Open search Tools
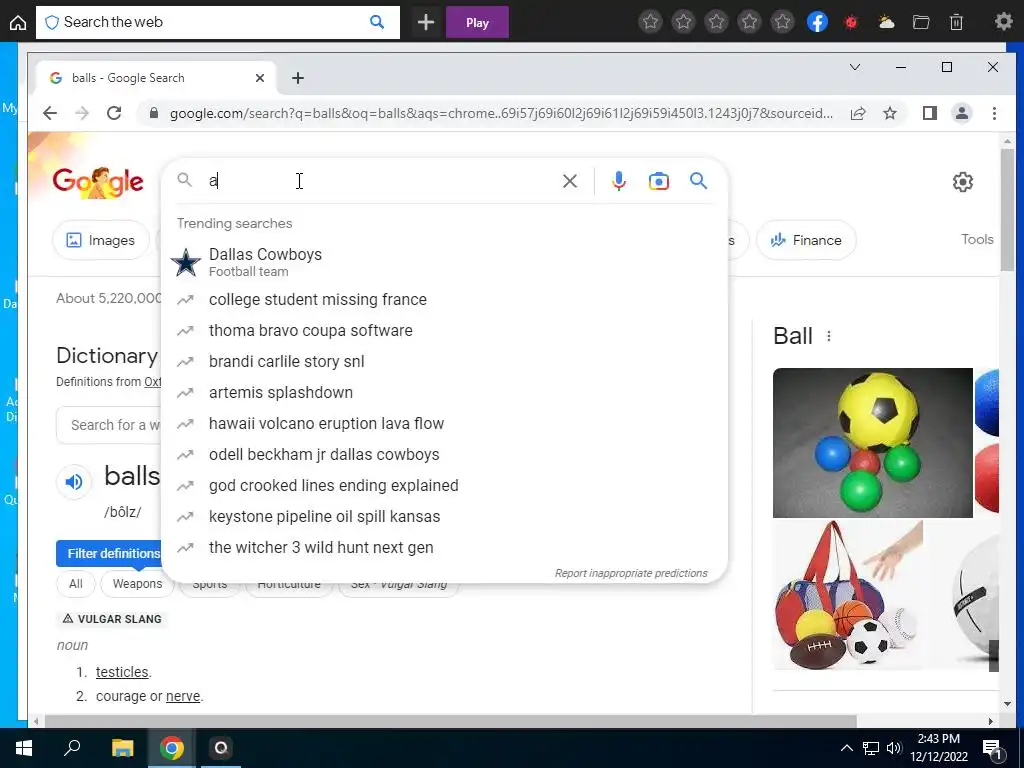The image size is (1024, 768). tap(977, 239)
